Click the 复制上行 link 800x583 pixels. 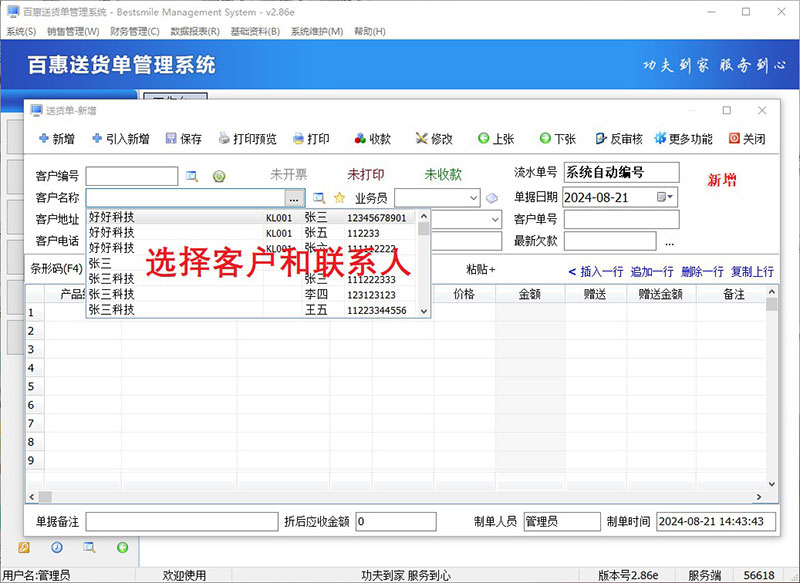pos(752,272)
